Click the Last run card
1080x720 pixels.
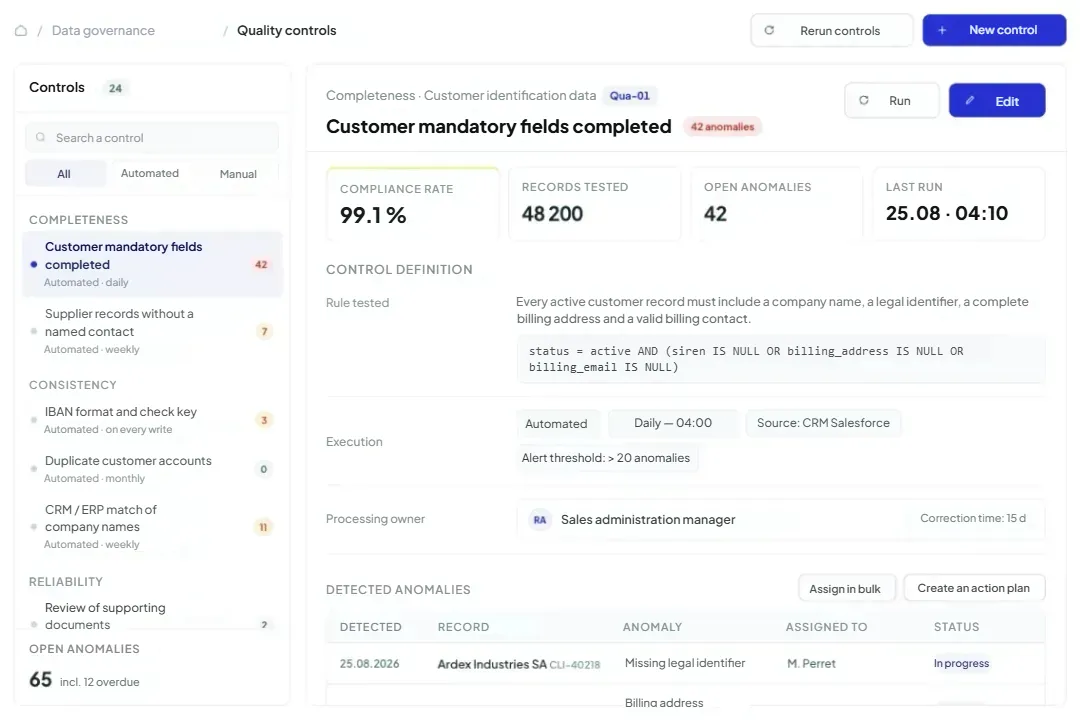(x=959, y=204)
